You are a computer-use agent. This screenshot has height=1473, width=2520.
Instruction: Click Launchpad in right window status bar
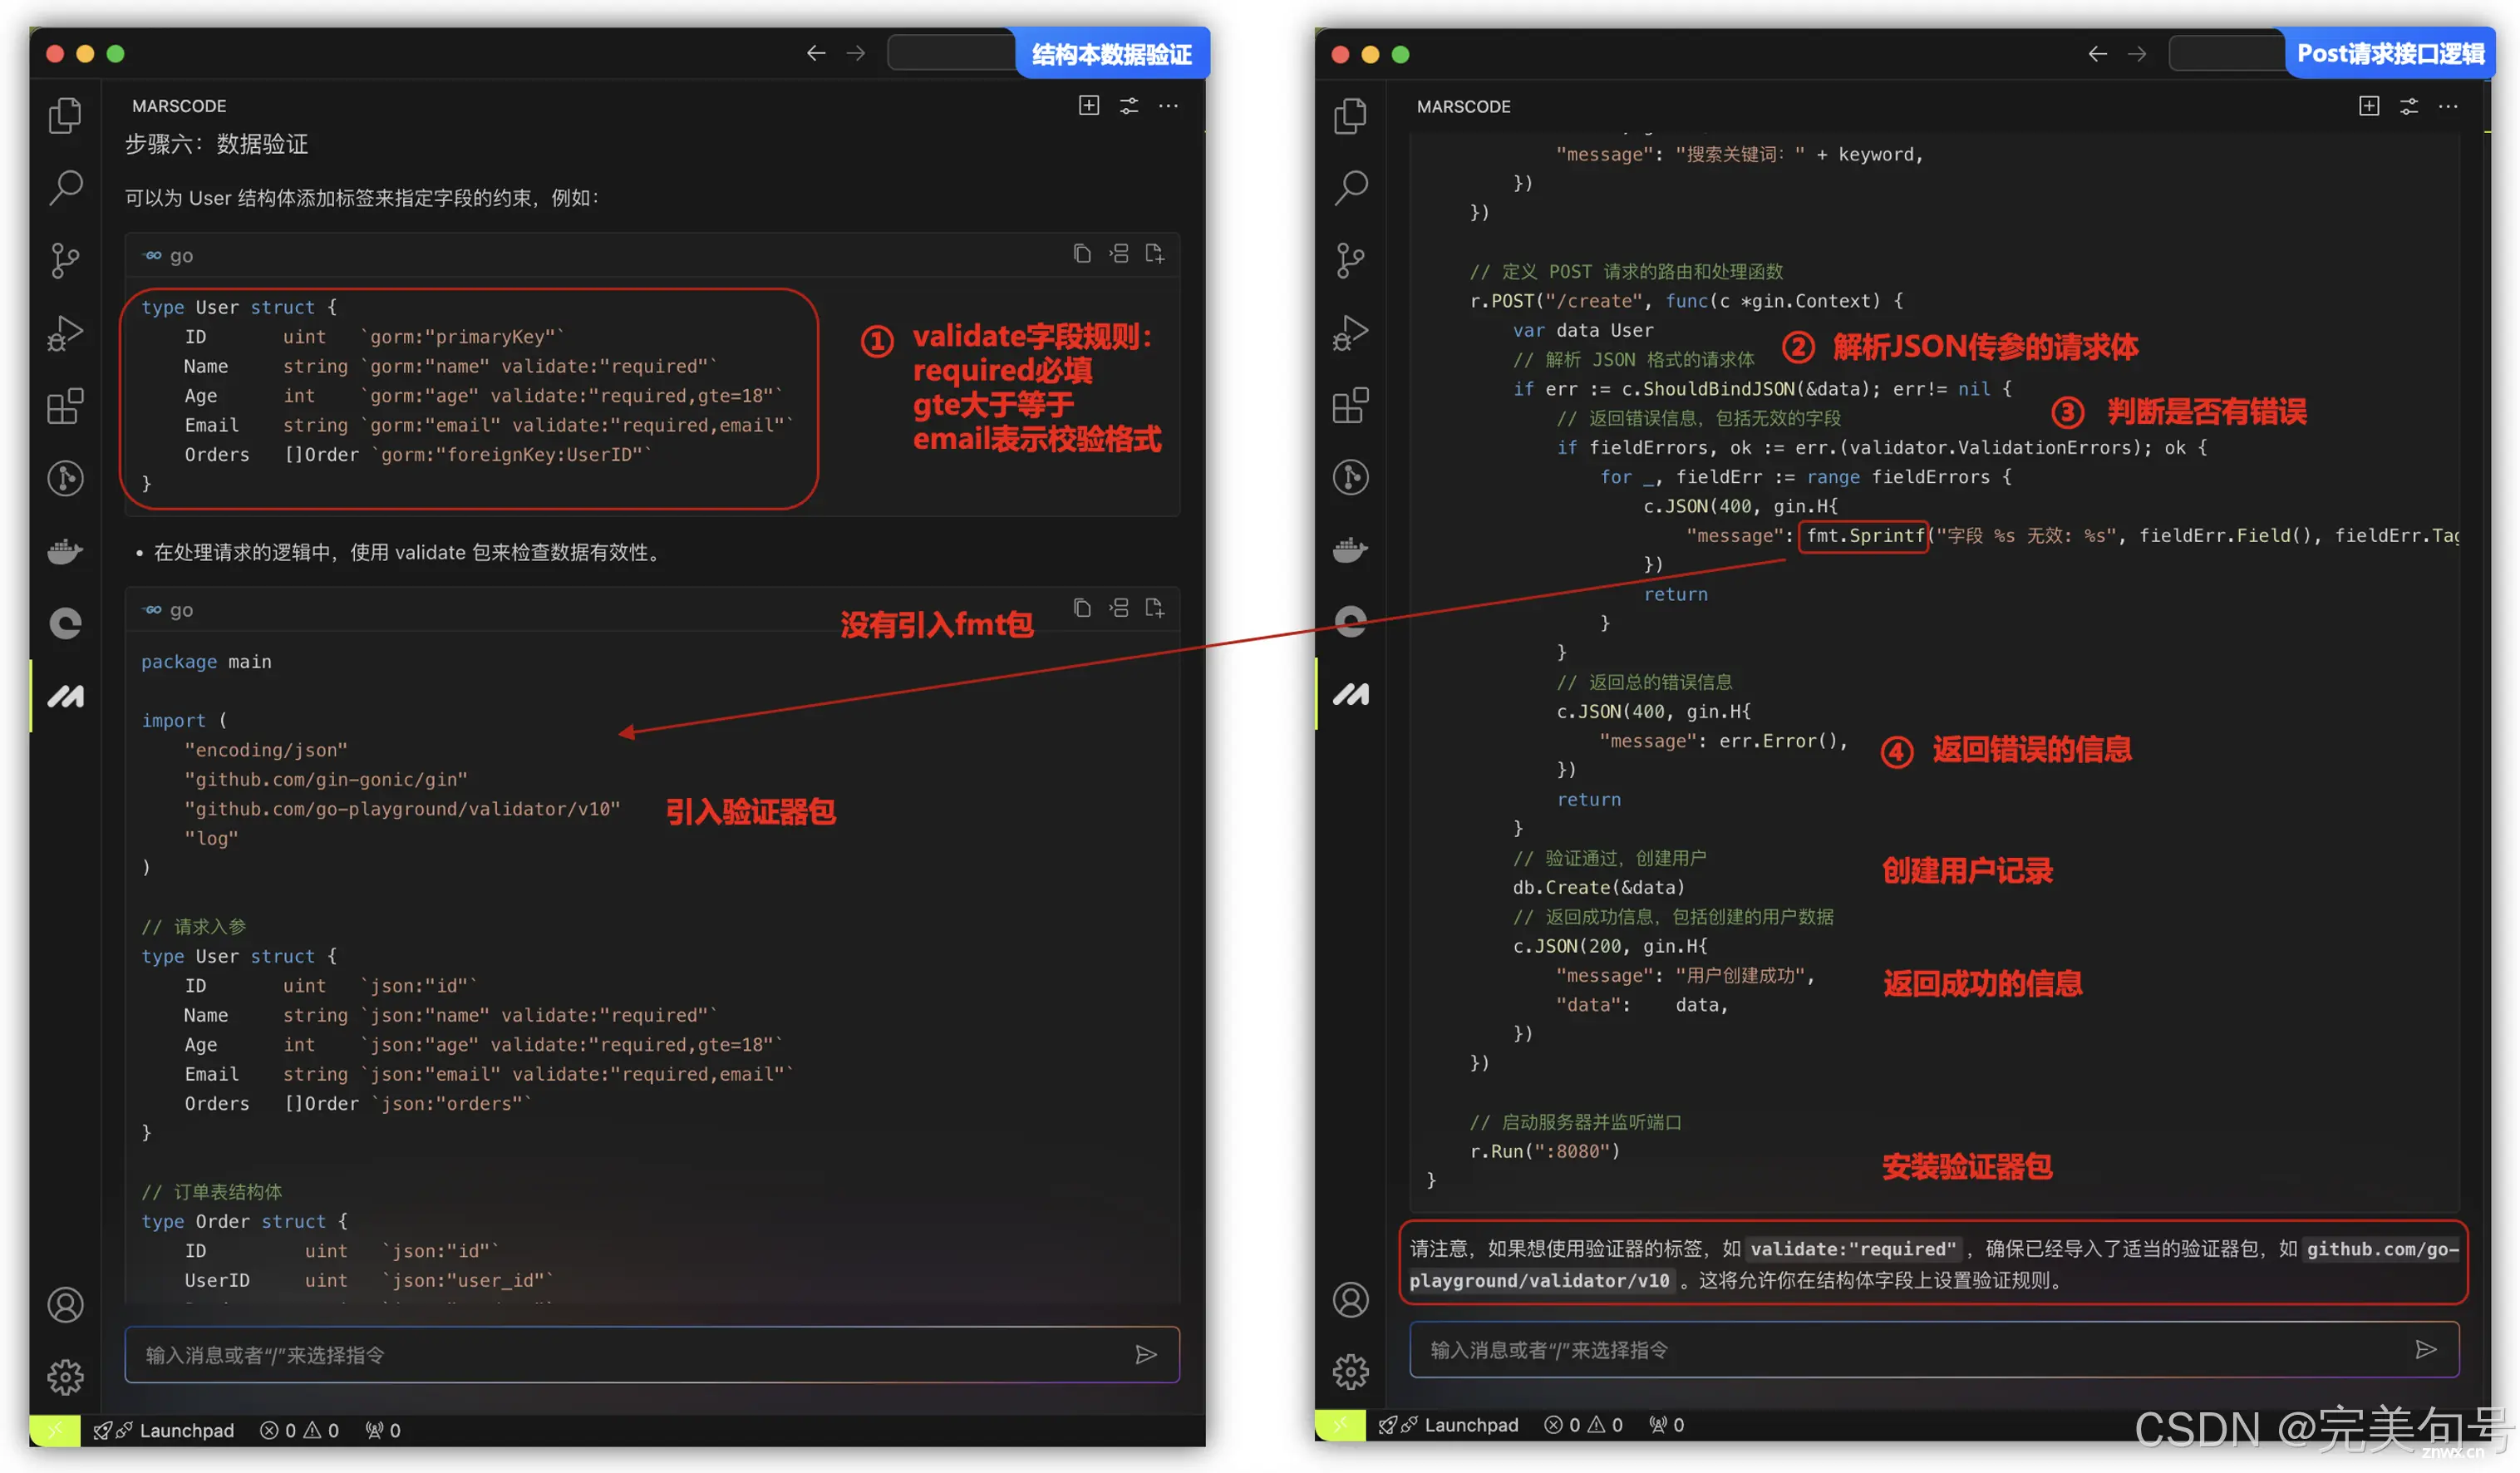point(1448,1424)
